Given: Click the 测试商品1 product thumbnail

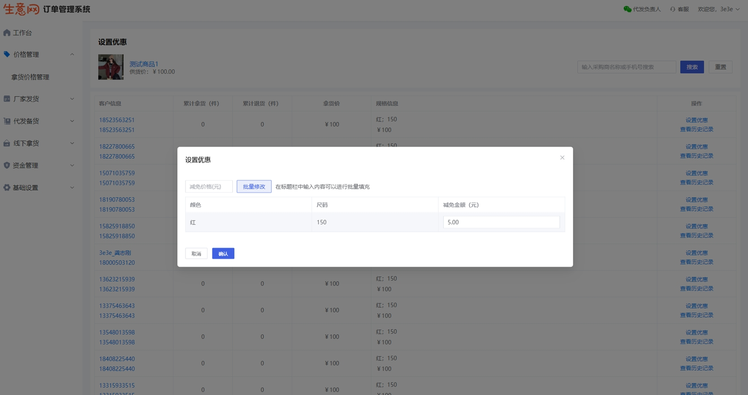Looking at the screenshot, I should tap(111, 67).
